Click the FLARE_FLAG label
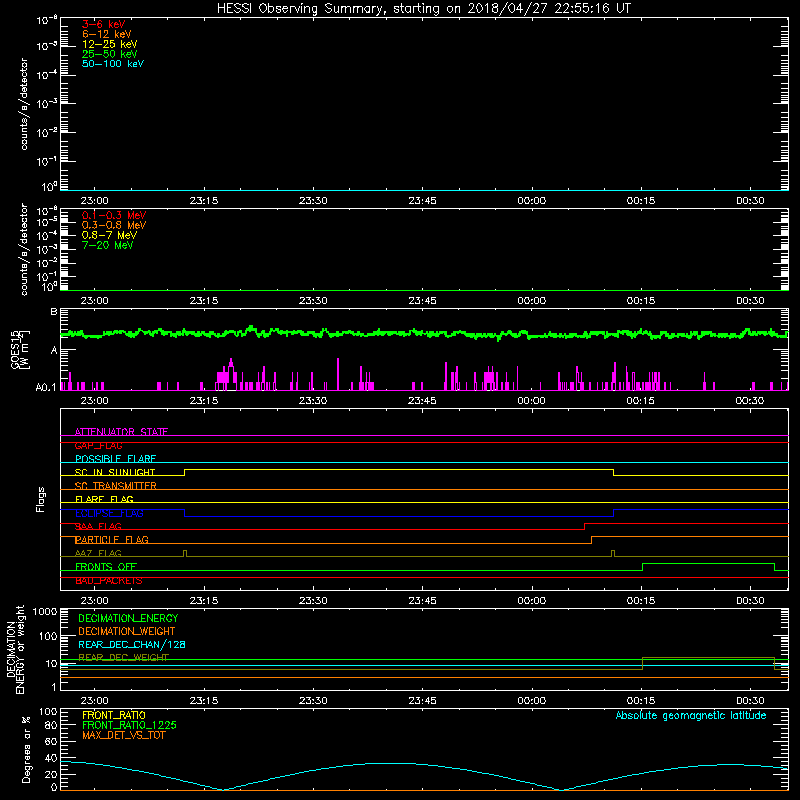Viewport: 800px width, 800px height. tap(104, 499)
